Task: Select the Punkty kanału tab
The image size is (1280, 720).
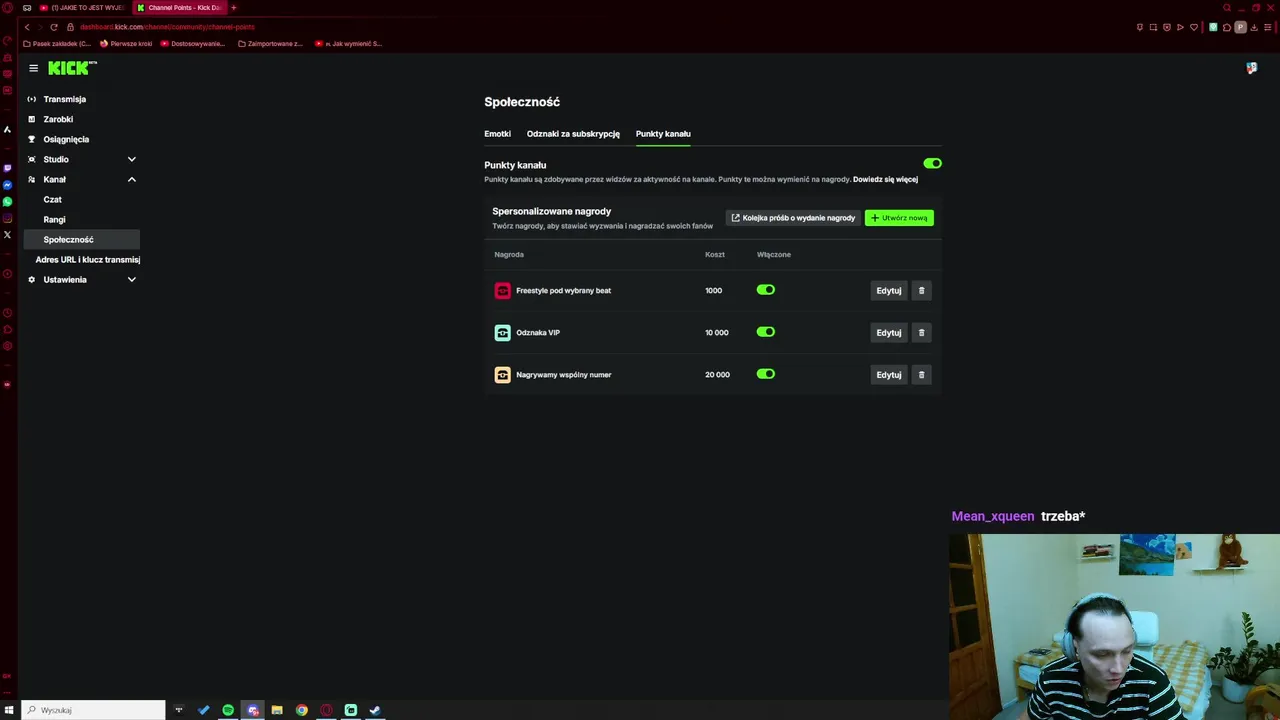Action: click(x=663, y=133)
